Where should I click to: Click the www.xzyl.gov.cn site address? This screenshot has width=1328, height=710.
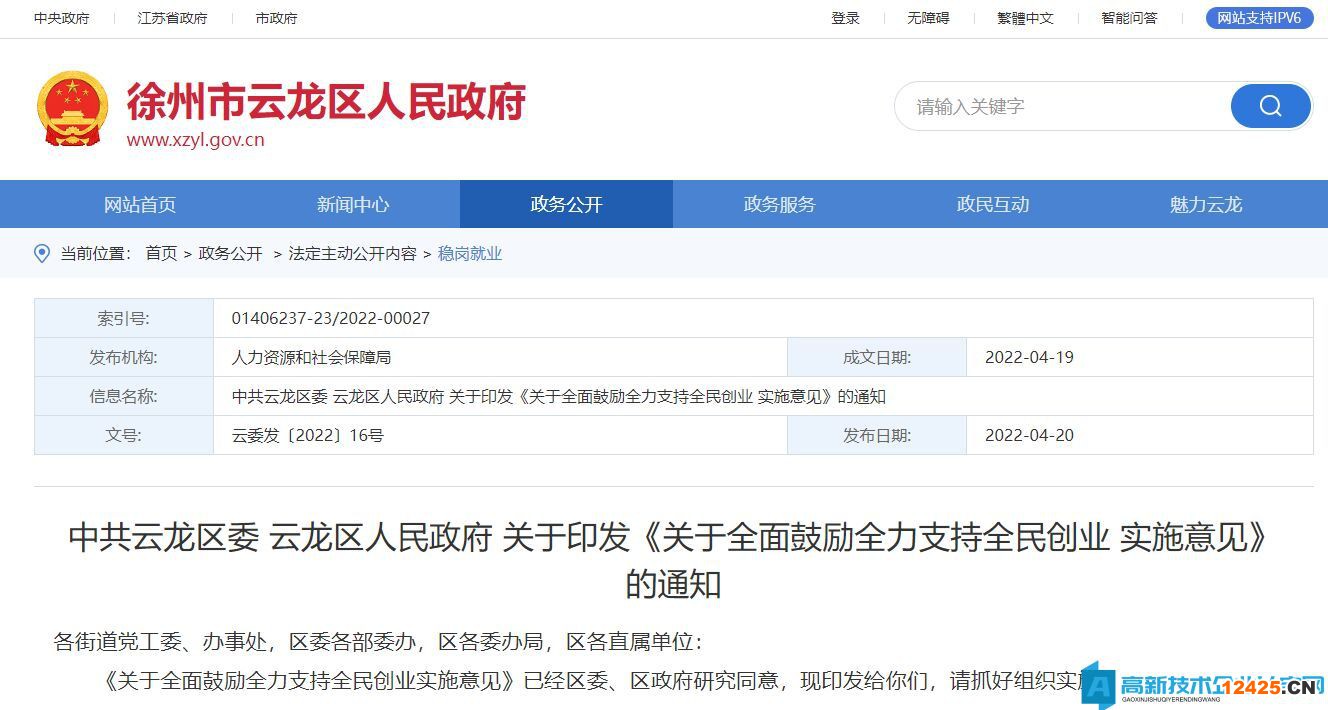click(x=196, y=140)
